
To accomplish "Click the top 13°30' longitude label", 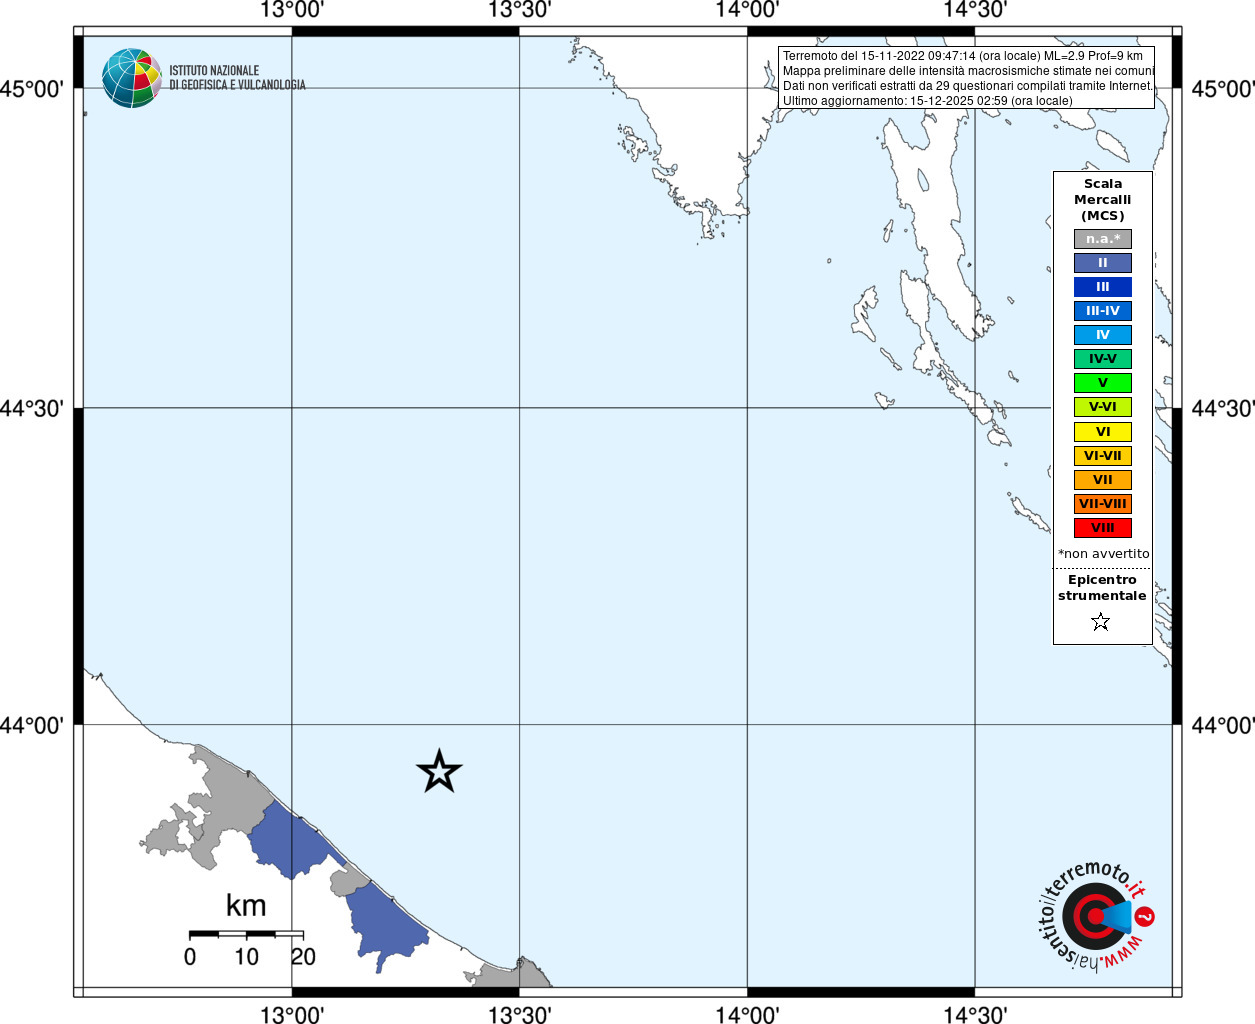I will pyautogui.click(x=519, y=10).
